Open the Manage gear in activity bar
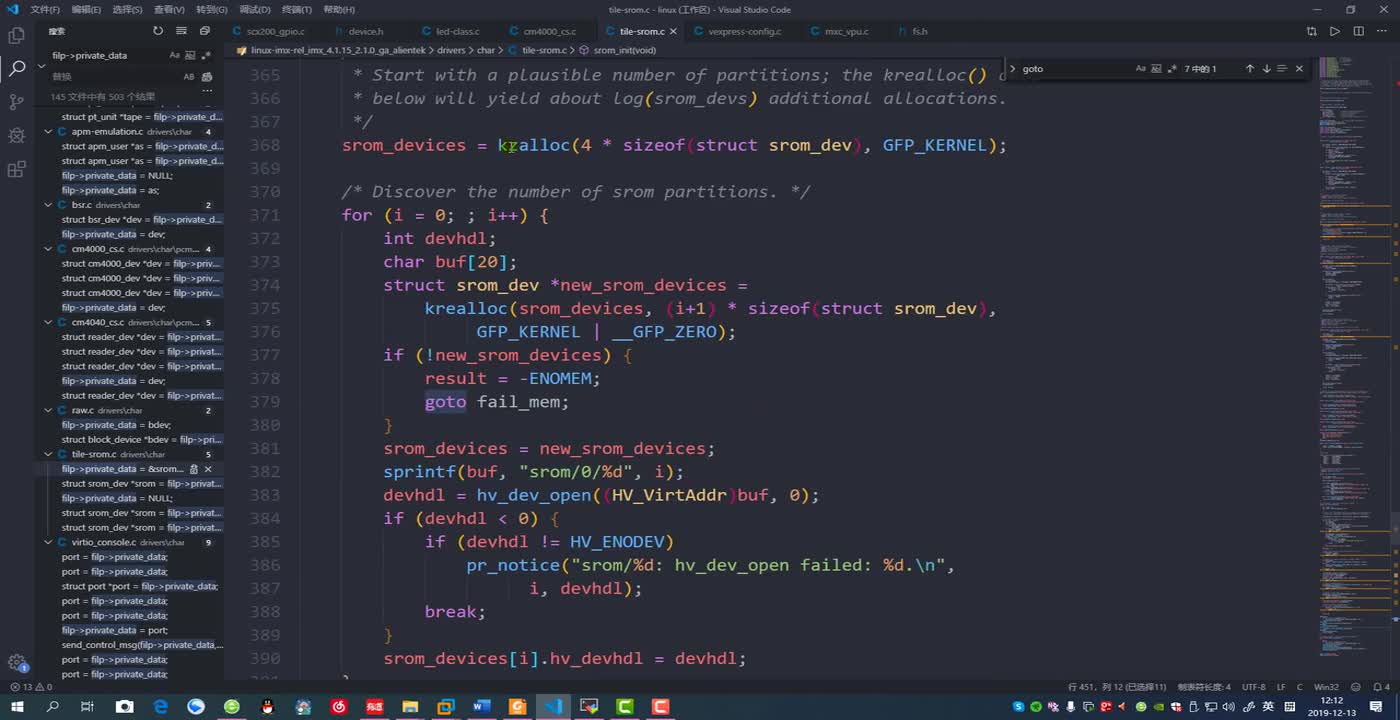The height and width of the screenshot is (720, 1400). (x=16, y=662)
